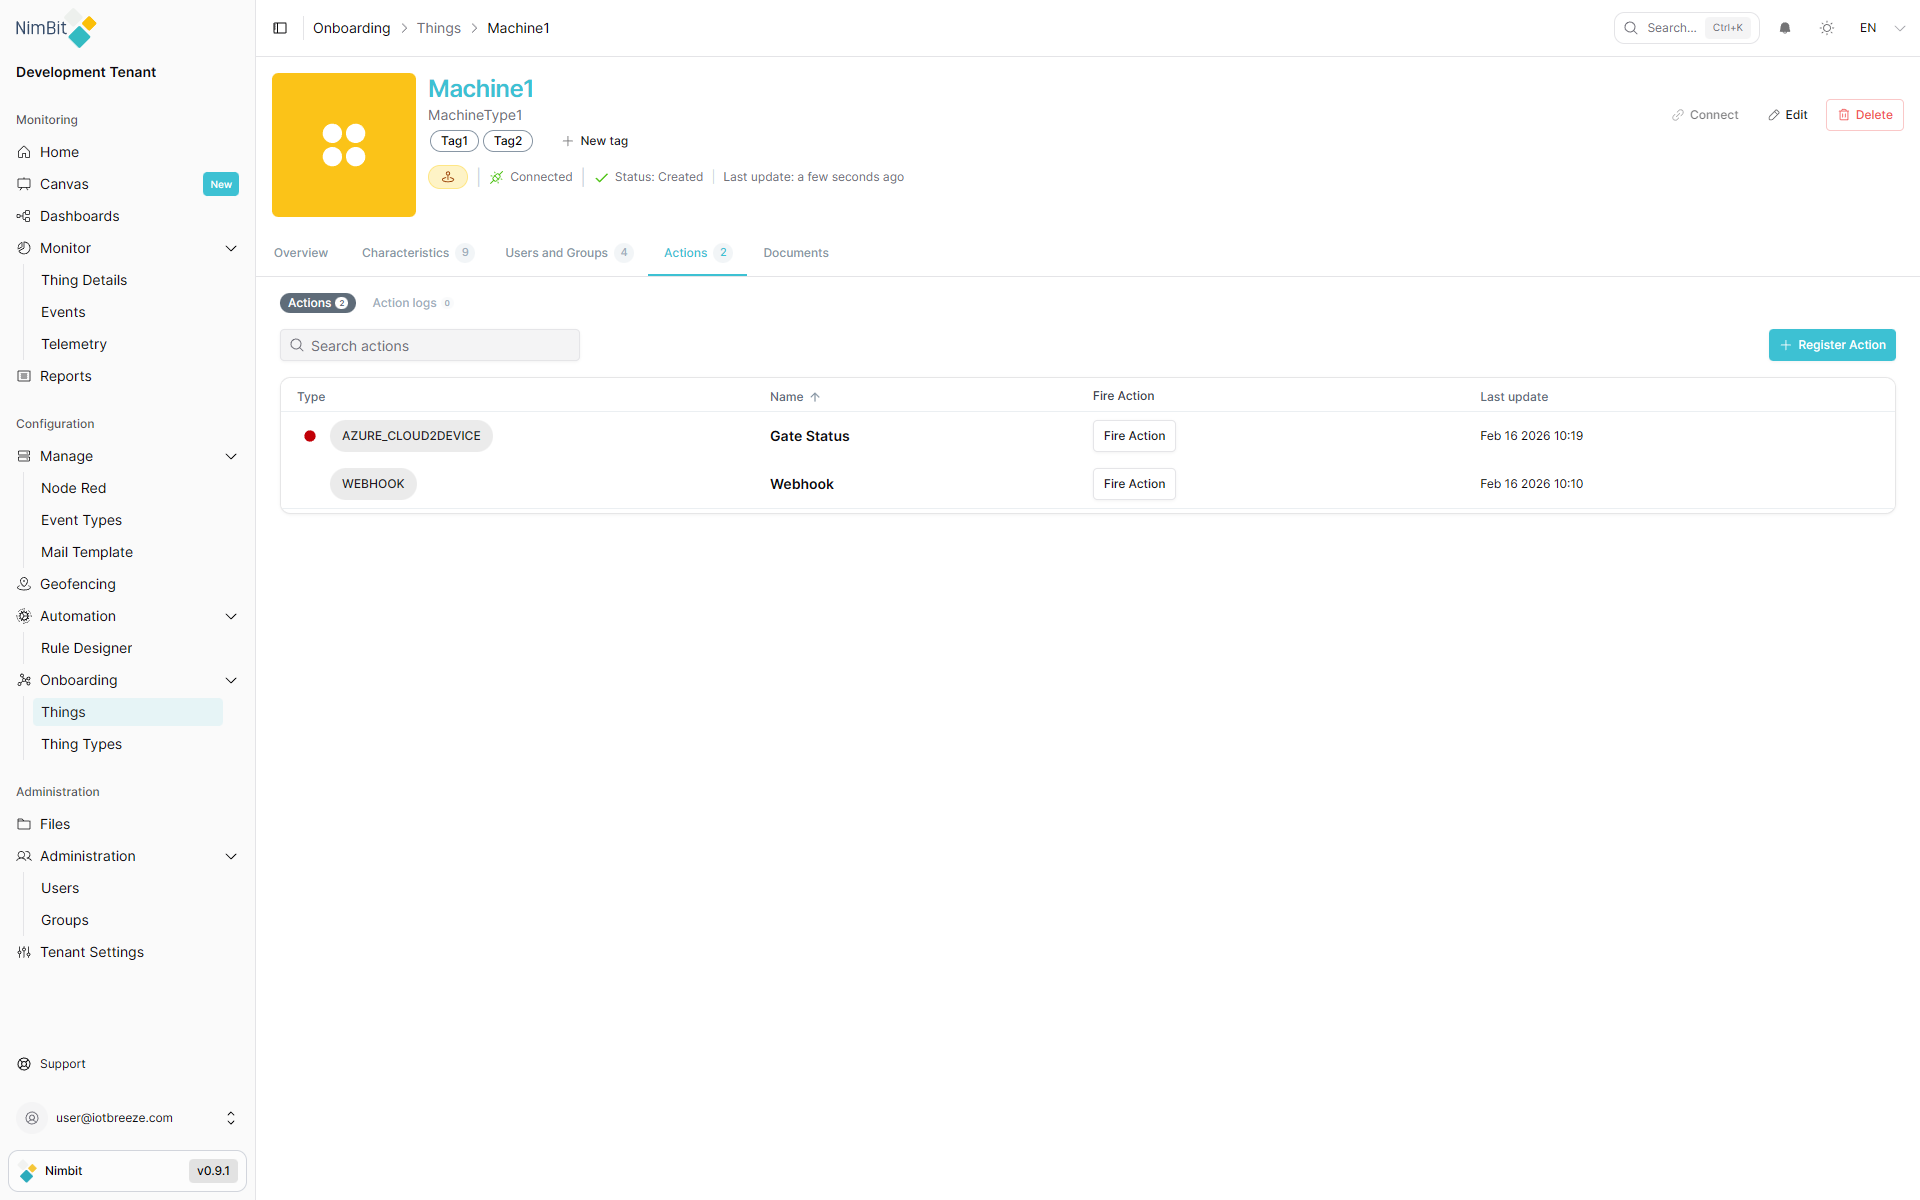The height and width of the screenshot is (1200, 1920).
Task: Open Files under Administration
Action: 55,823
